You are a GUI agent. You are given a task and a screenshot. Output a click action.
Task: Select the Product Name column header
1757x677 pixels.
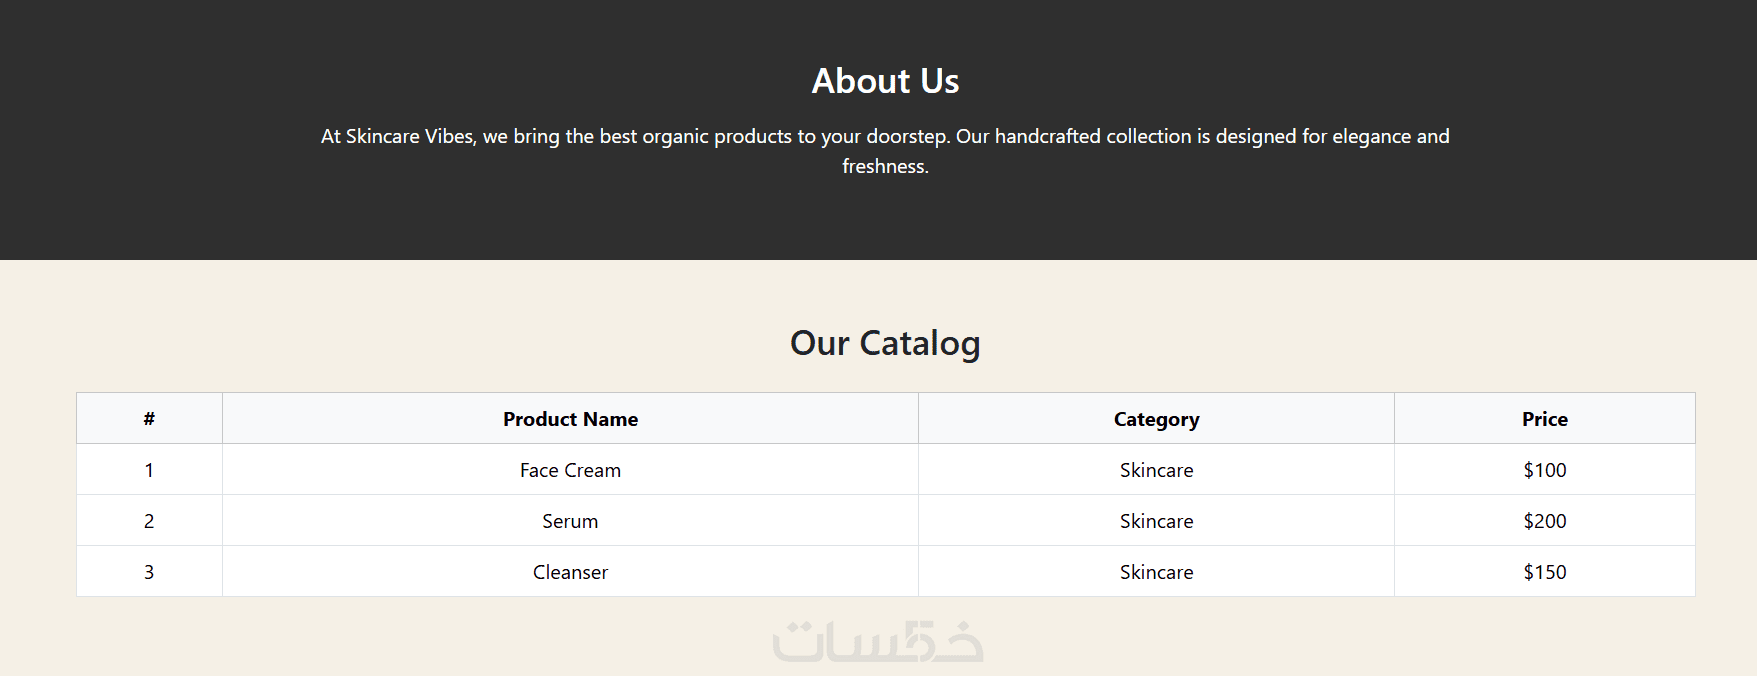coord(570,419)
